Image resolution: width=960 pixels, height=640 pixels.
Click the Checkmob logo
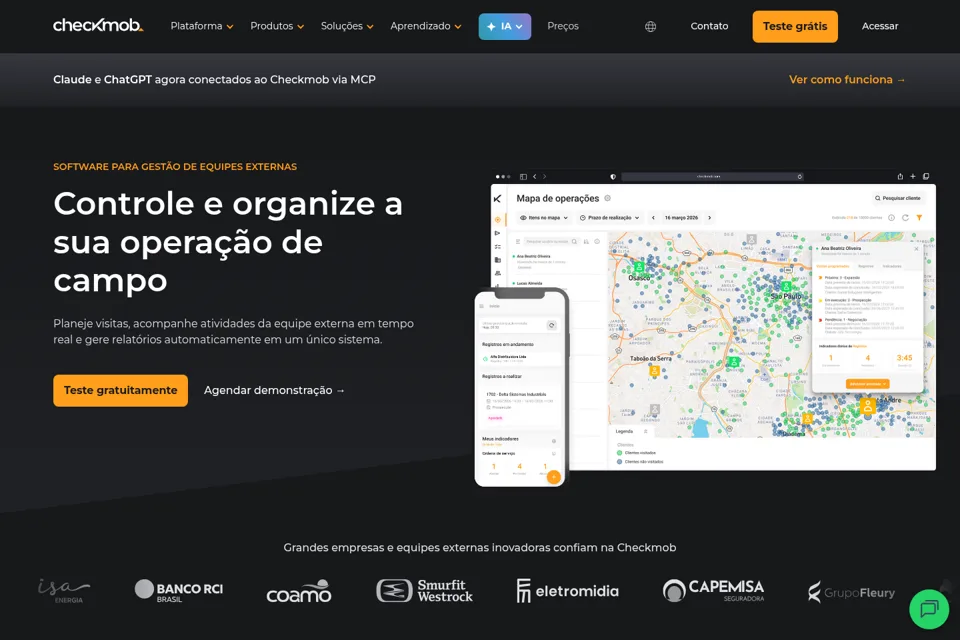pyautogui.click(x=98, y=26)
